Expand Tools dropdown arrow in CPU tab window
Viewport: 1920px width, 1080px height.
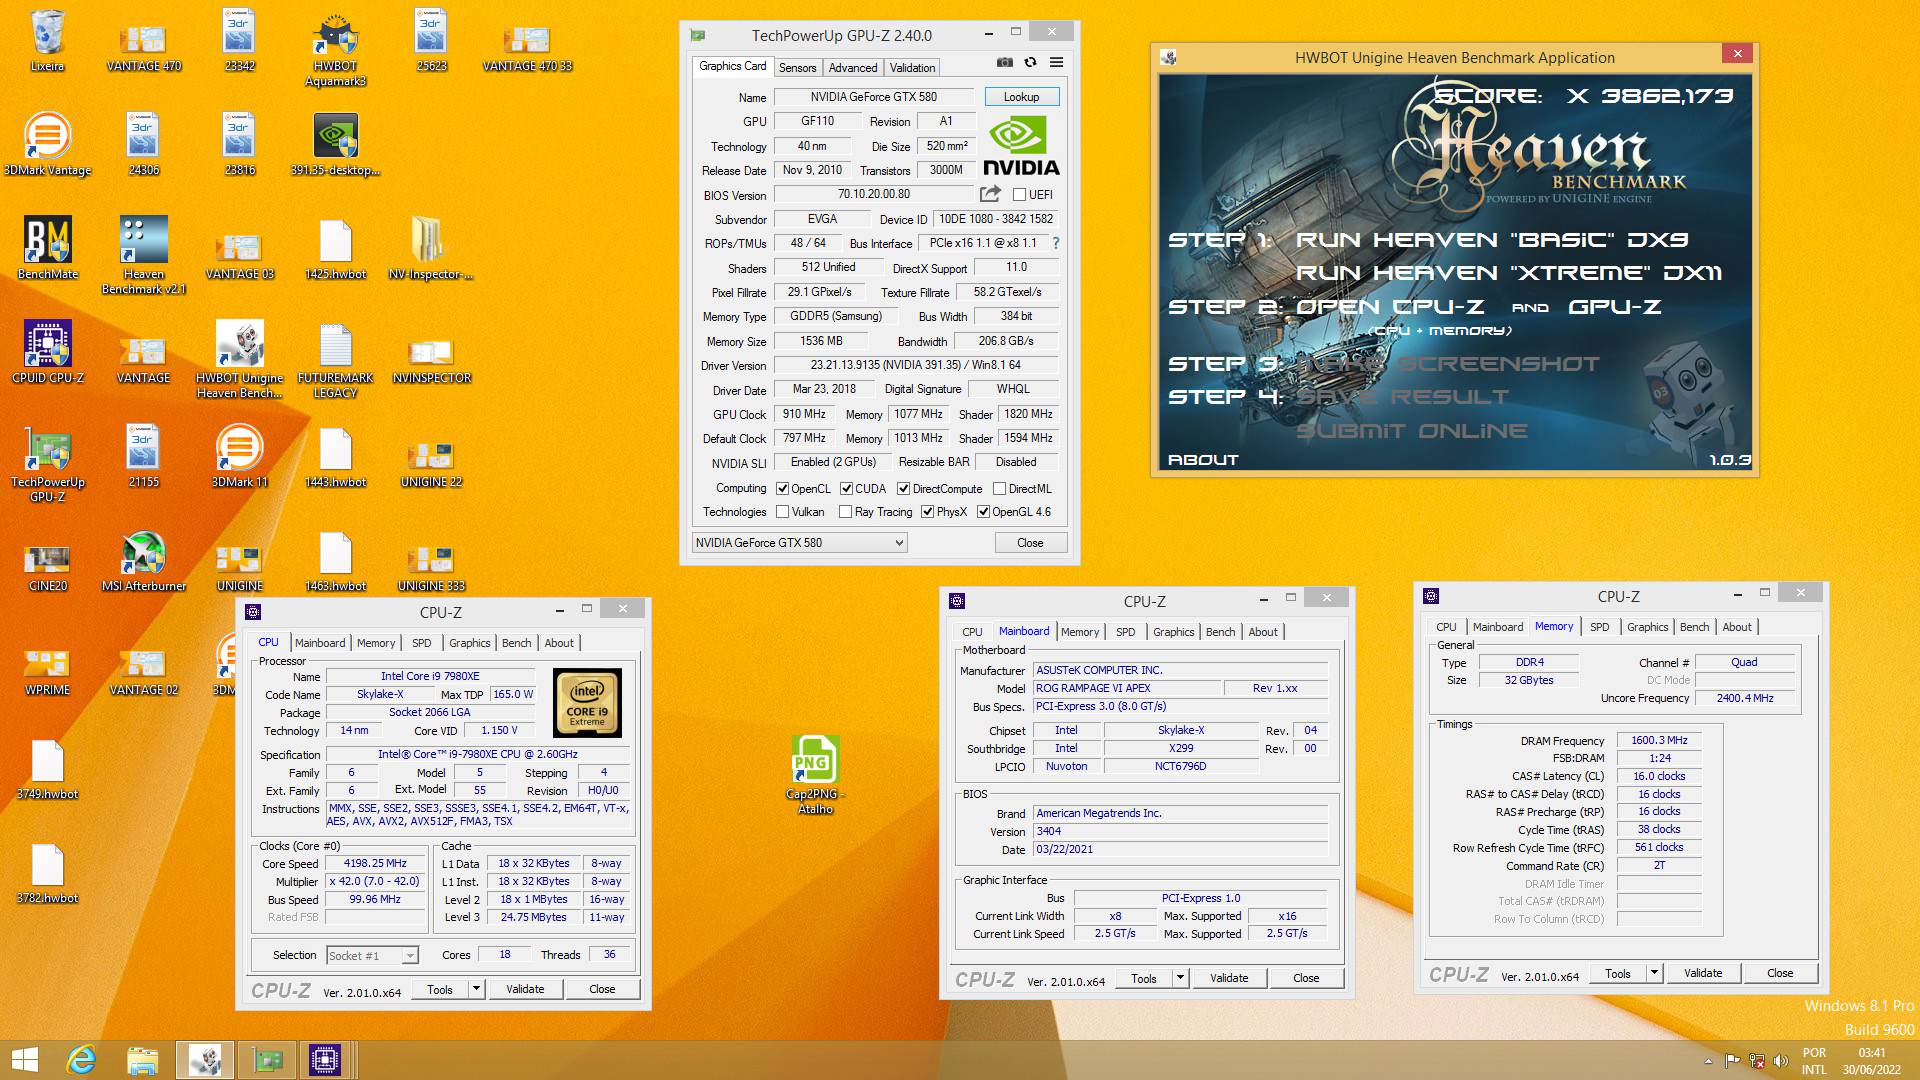[476, 989]
